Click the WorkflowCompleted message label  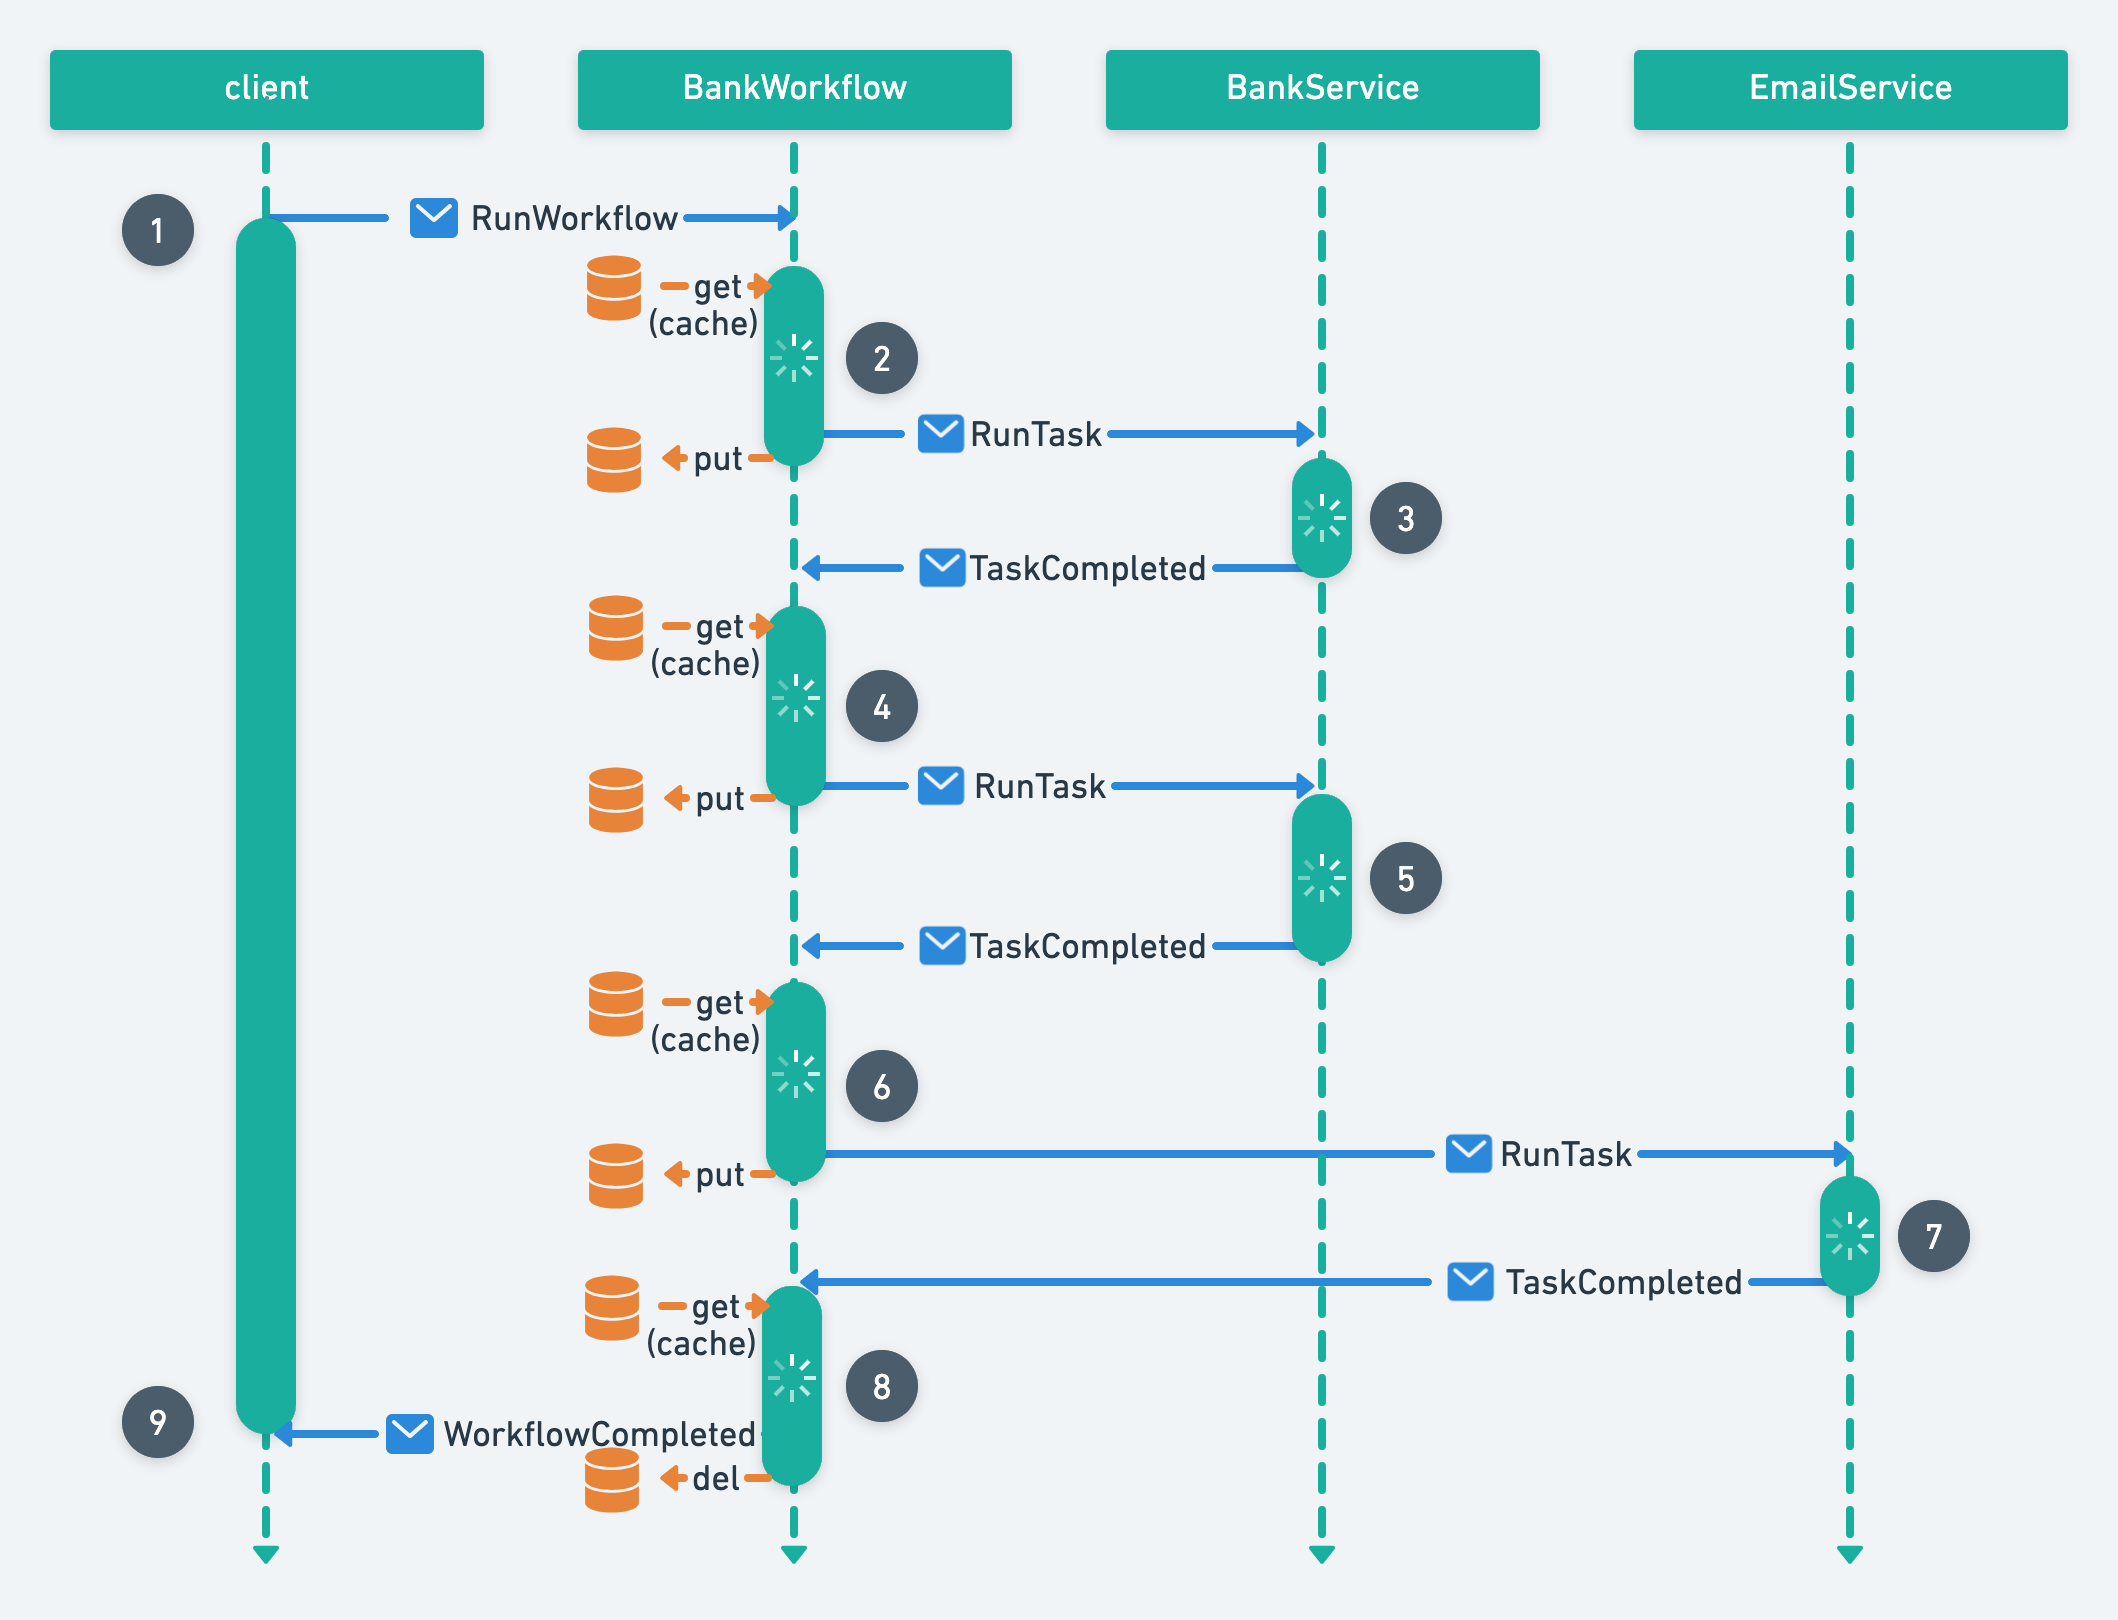(x=600, y=1434)
